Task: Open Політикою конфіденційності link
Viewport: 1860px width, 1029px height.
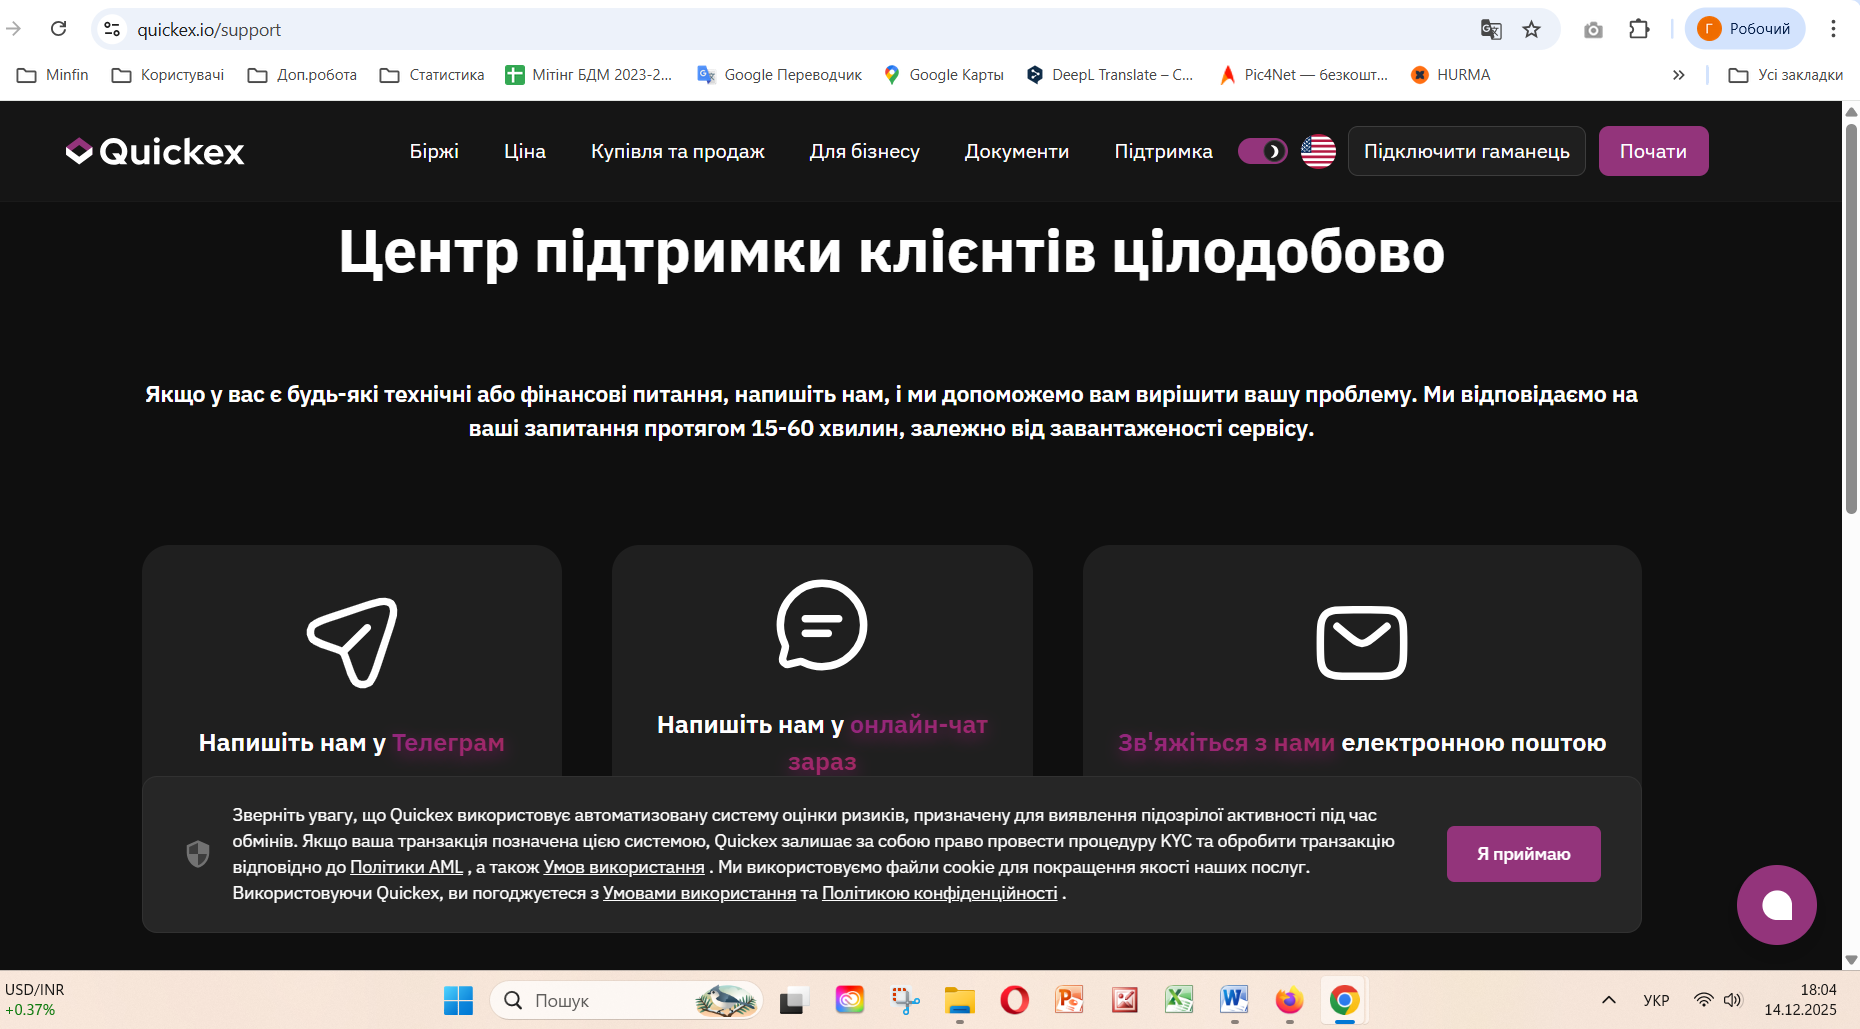Action: pyautogui.click(x=940, y=893)
